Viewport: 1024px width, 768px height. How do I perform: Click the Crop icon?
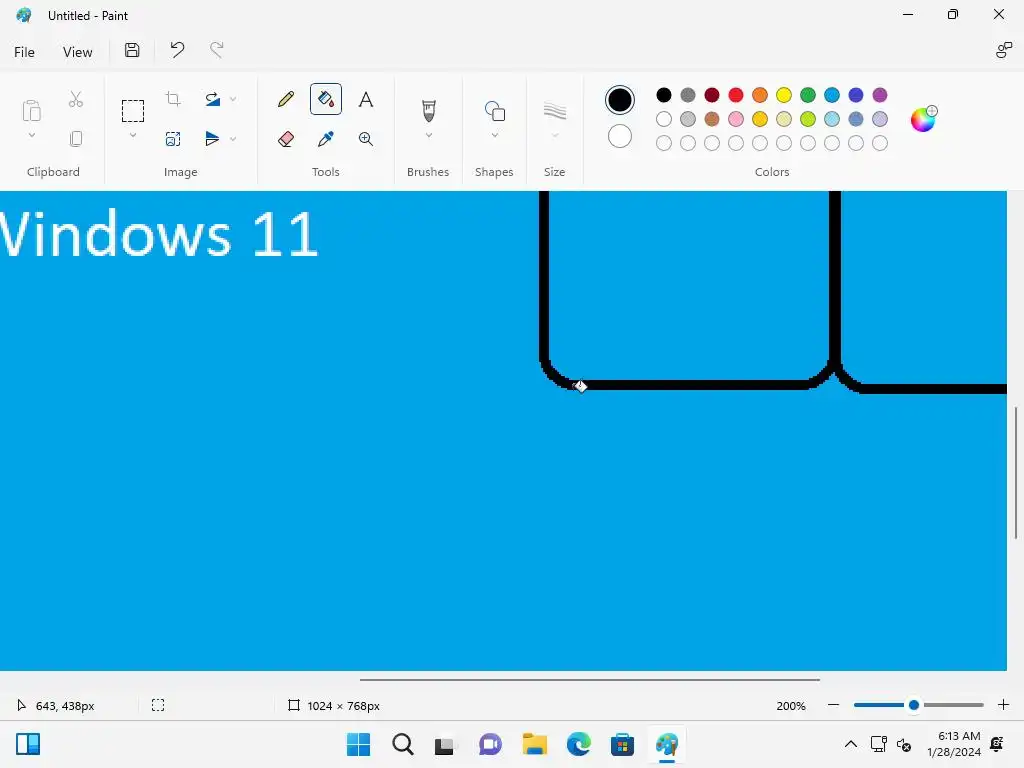pyautogui.click(x=173, y=99)
